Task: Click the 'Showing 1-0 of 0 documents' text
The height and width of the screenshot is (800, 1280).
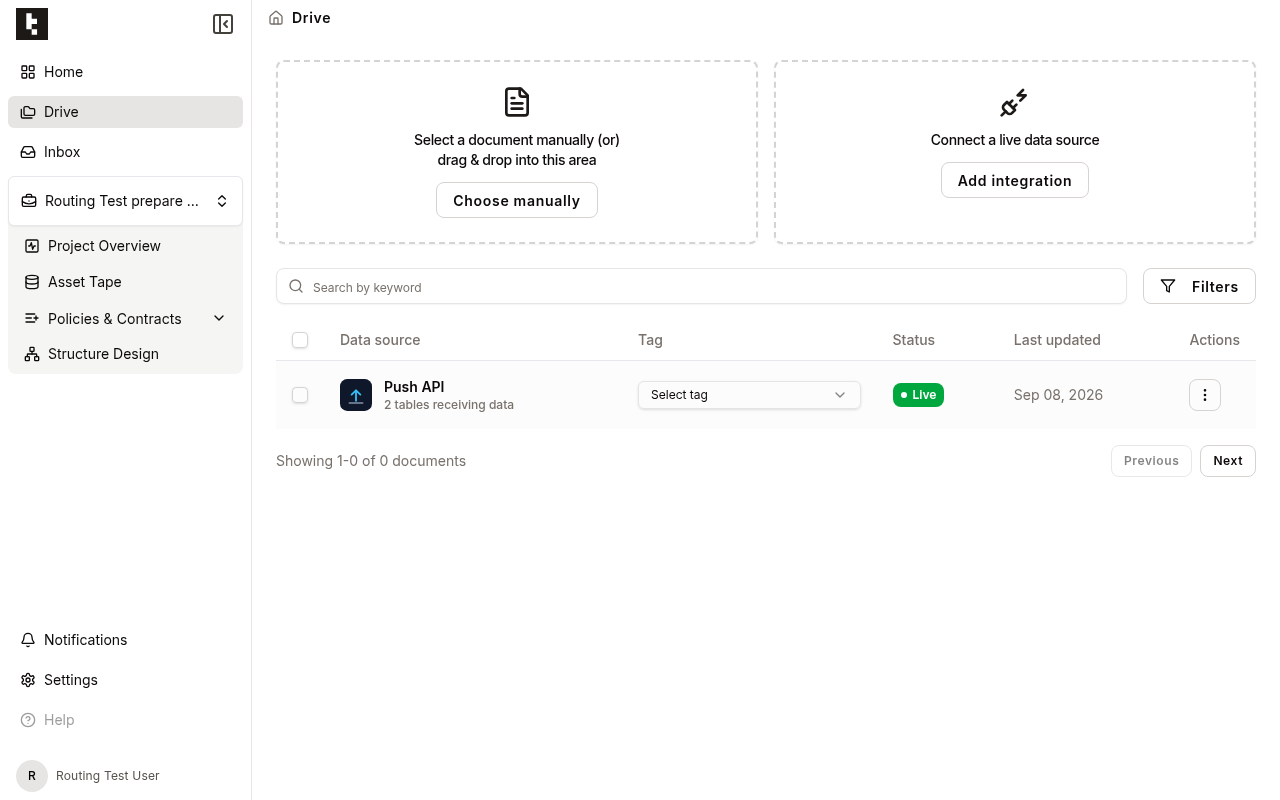Action: coord(371,461)
